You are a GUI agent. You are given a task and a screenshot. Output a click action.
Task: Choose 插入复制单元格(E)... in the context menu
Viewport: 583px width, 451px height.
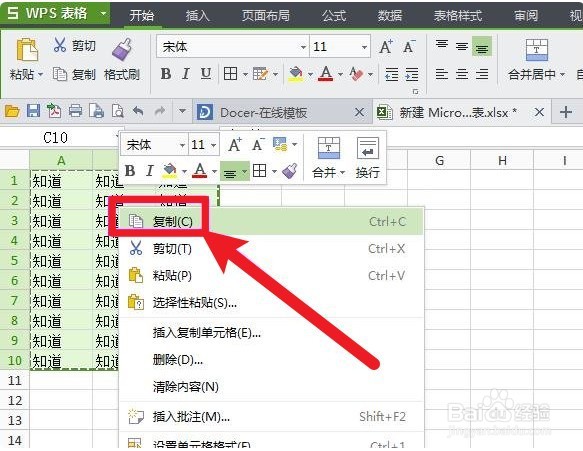point(271,333)
